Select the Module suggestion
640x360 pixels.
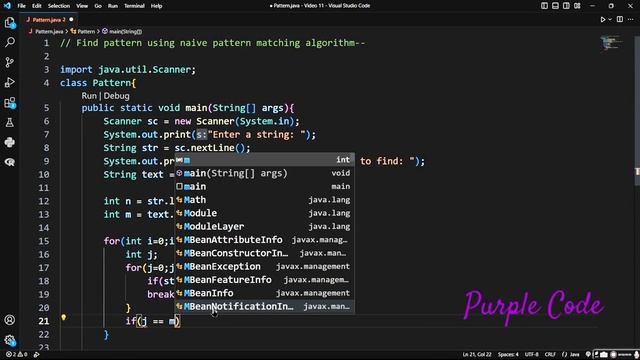coord(264,213)
